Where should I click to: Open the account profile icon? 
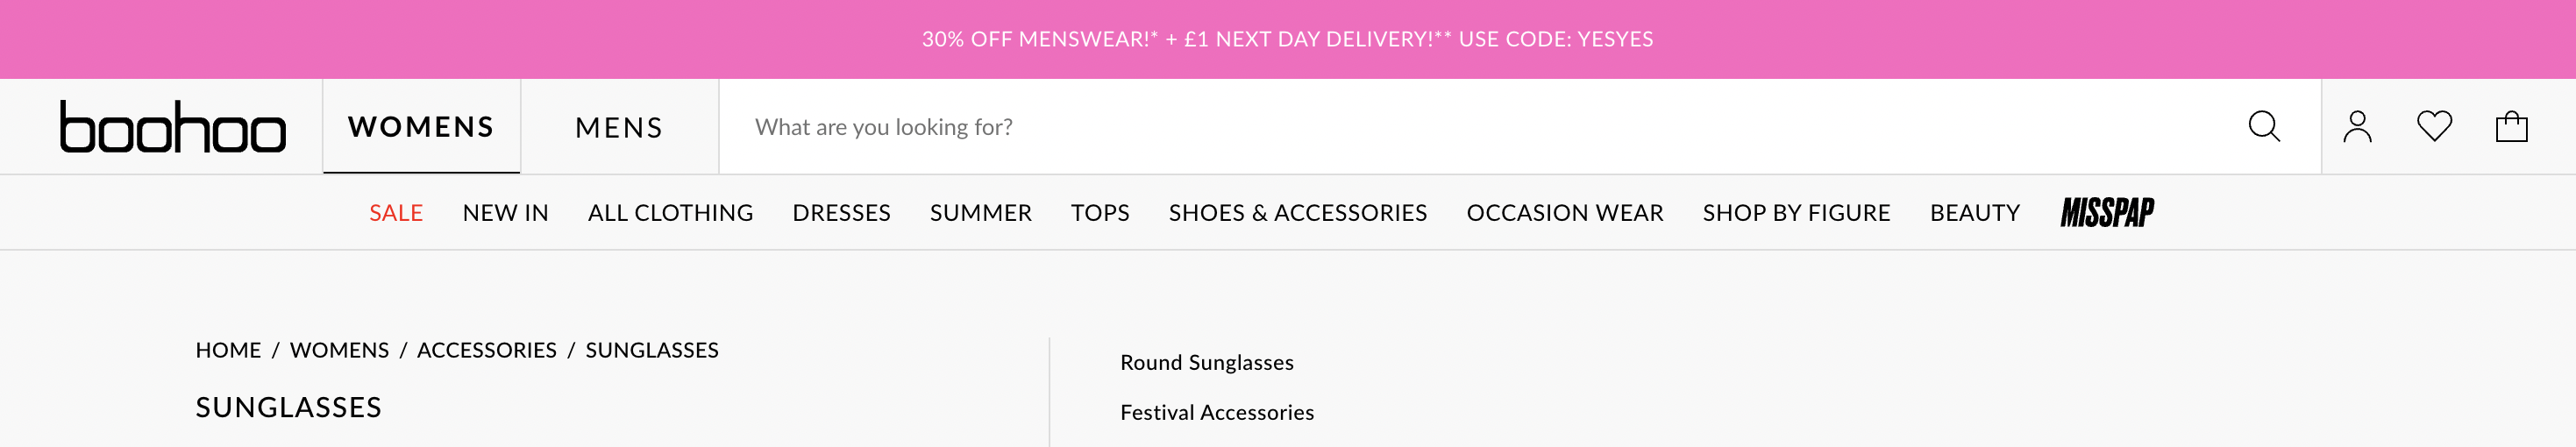click(2357, 127)
